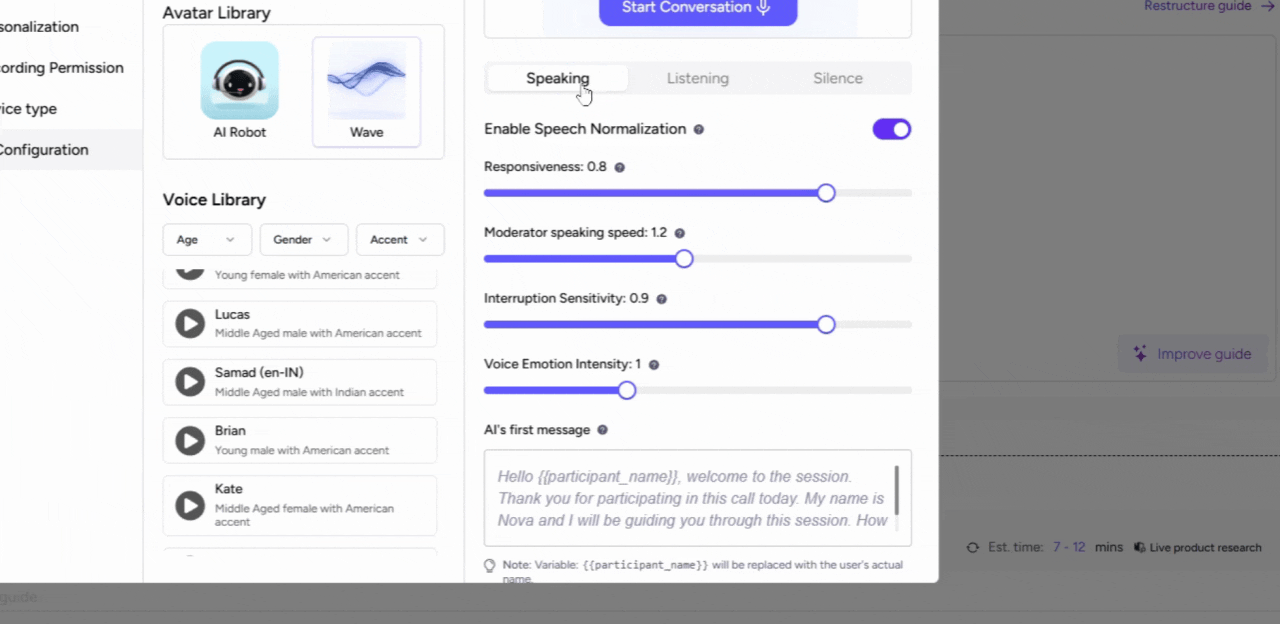This screenshot has width=1280, height=624.
Task: Open the Age filter dropdown
Action: 206,239
